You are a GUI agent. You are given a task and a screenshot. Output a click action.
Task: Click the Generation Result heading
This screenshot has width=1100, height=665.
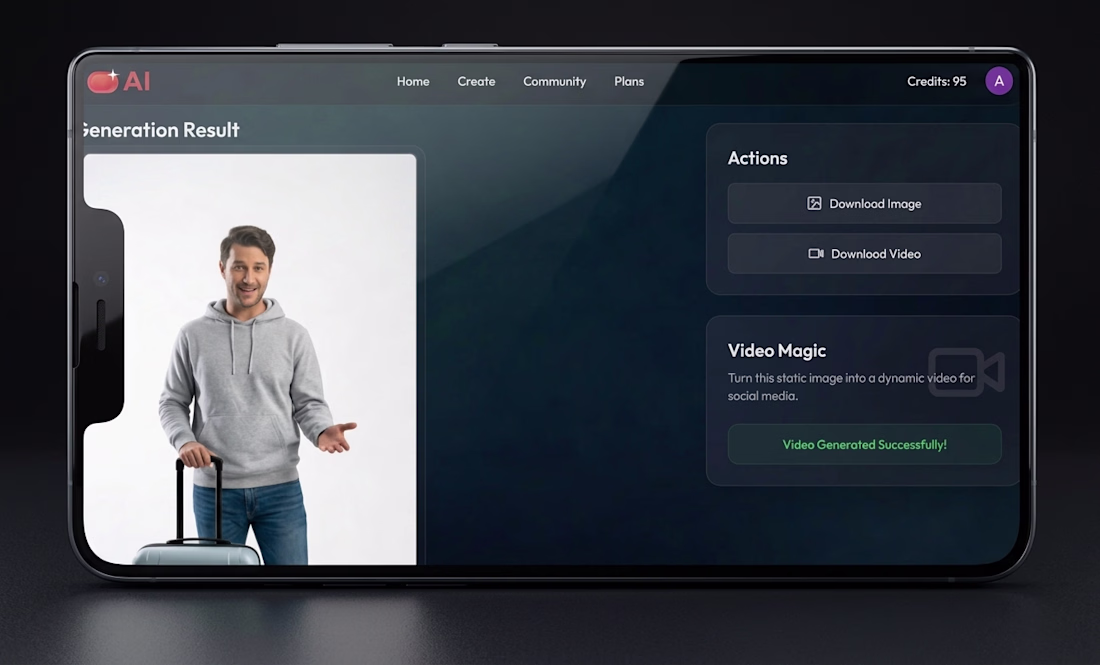pos(161,130)
